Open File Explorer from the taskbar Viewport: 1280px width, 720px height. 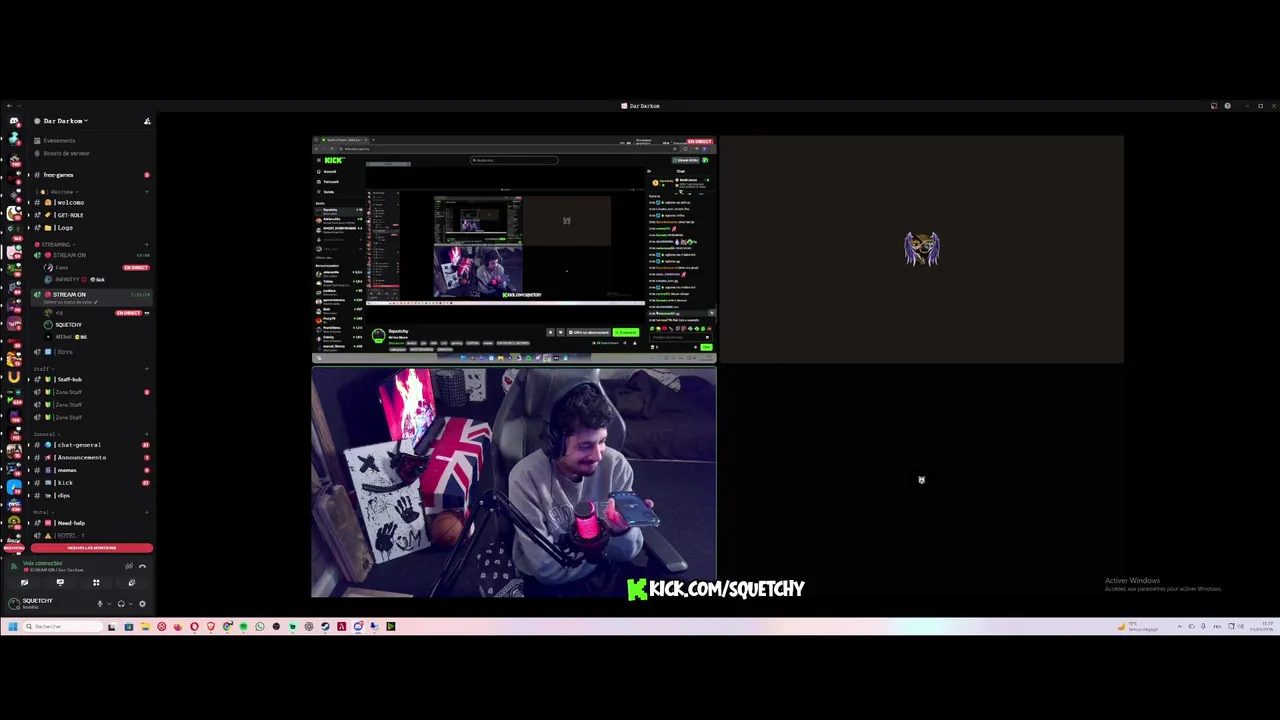tap(146, 626)
